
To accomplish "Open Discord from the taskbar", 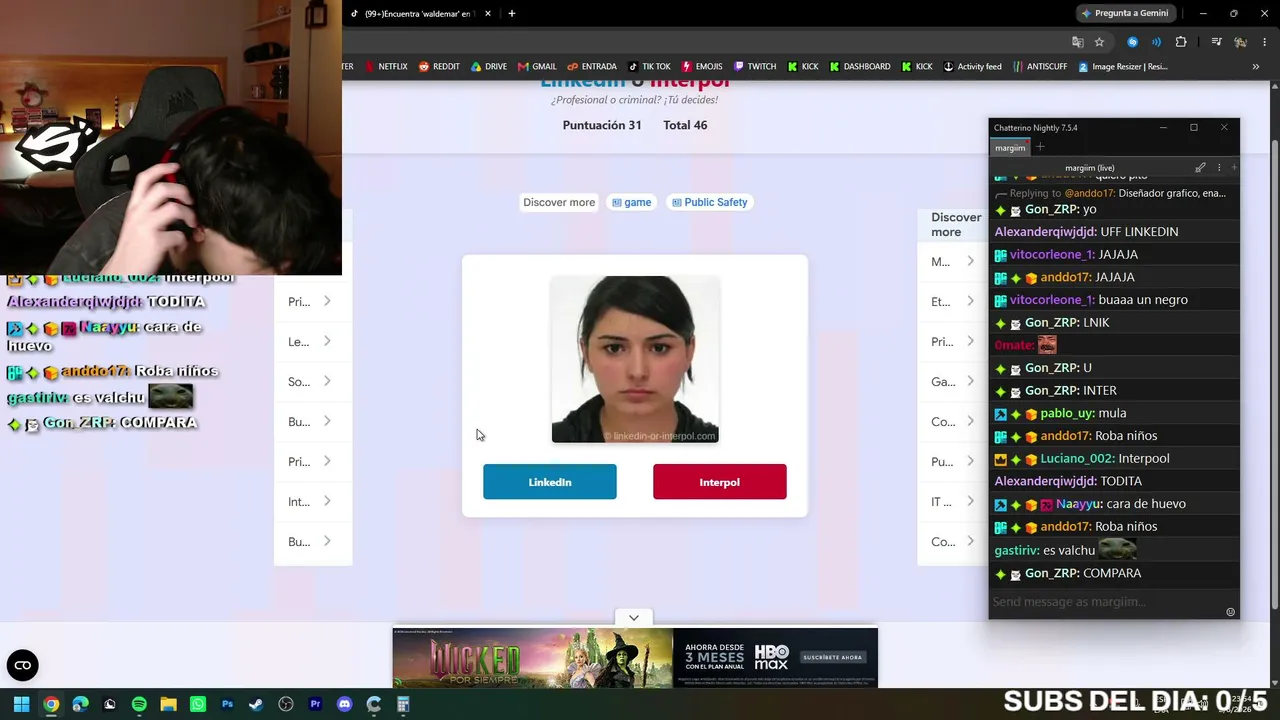I will click(345, 704).
